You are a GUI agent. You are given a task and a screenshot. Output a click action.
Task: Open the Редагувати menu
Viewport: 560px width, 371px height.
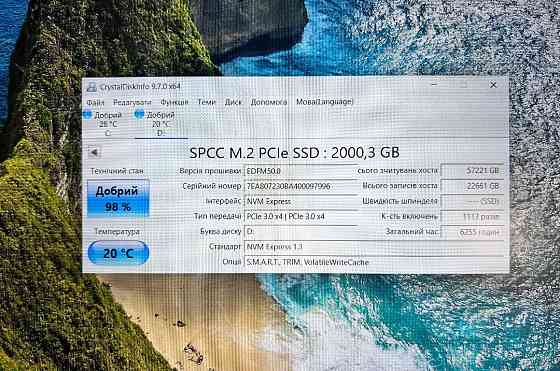point(132,102)
